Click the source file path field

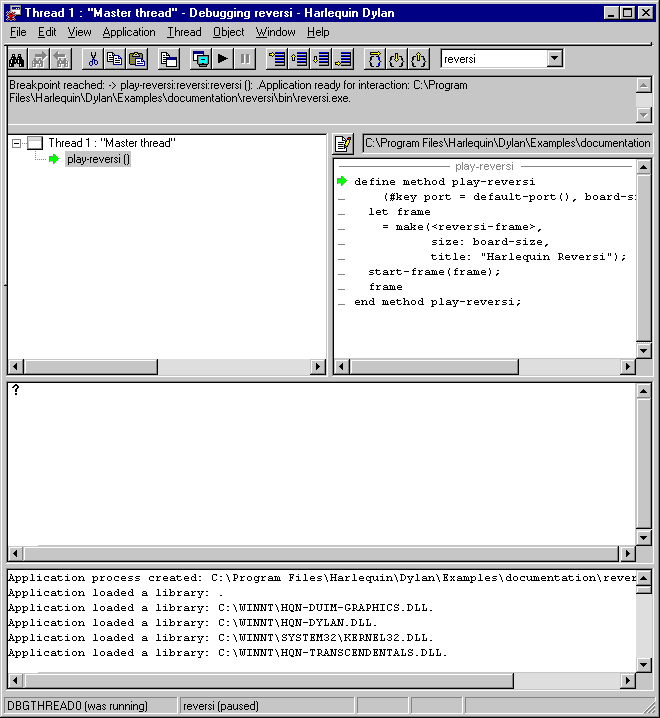[x=507, y=143]
